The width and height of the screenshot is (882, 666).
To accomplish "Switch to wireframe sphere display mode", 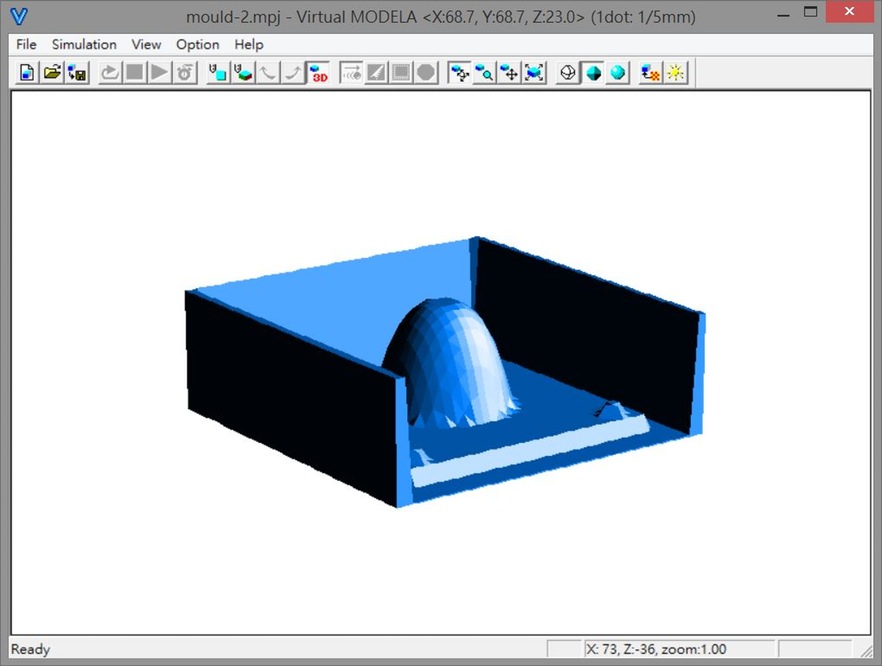I will (568, 73).
